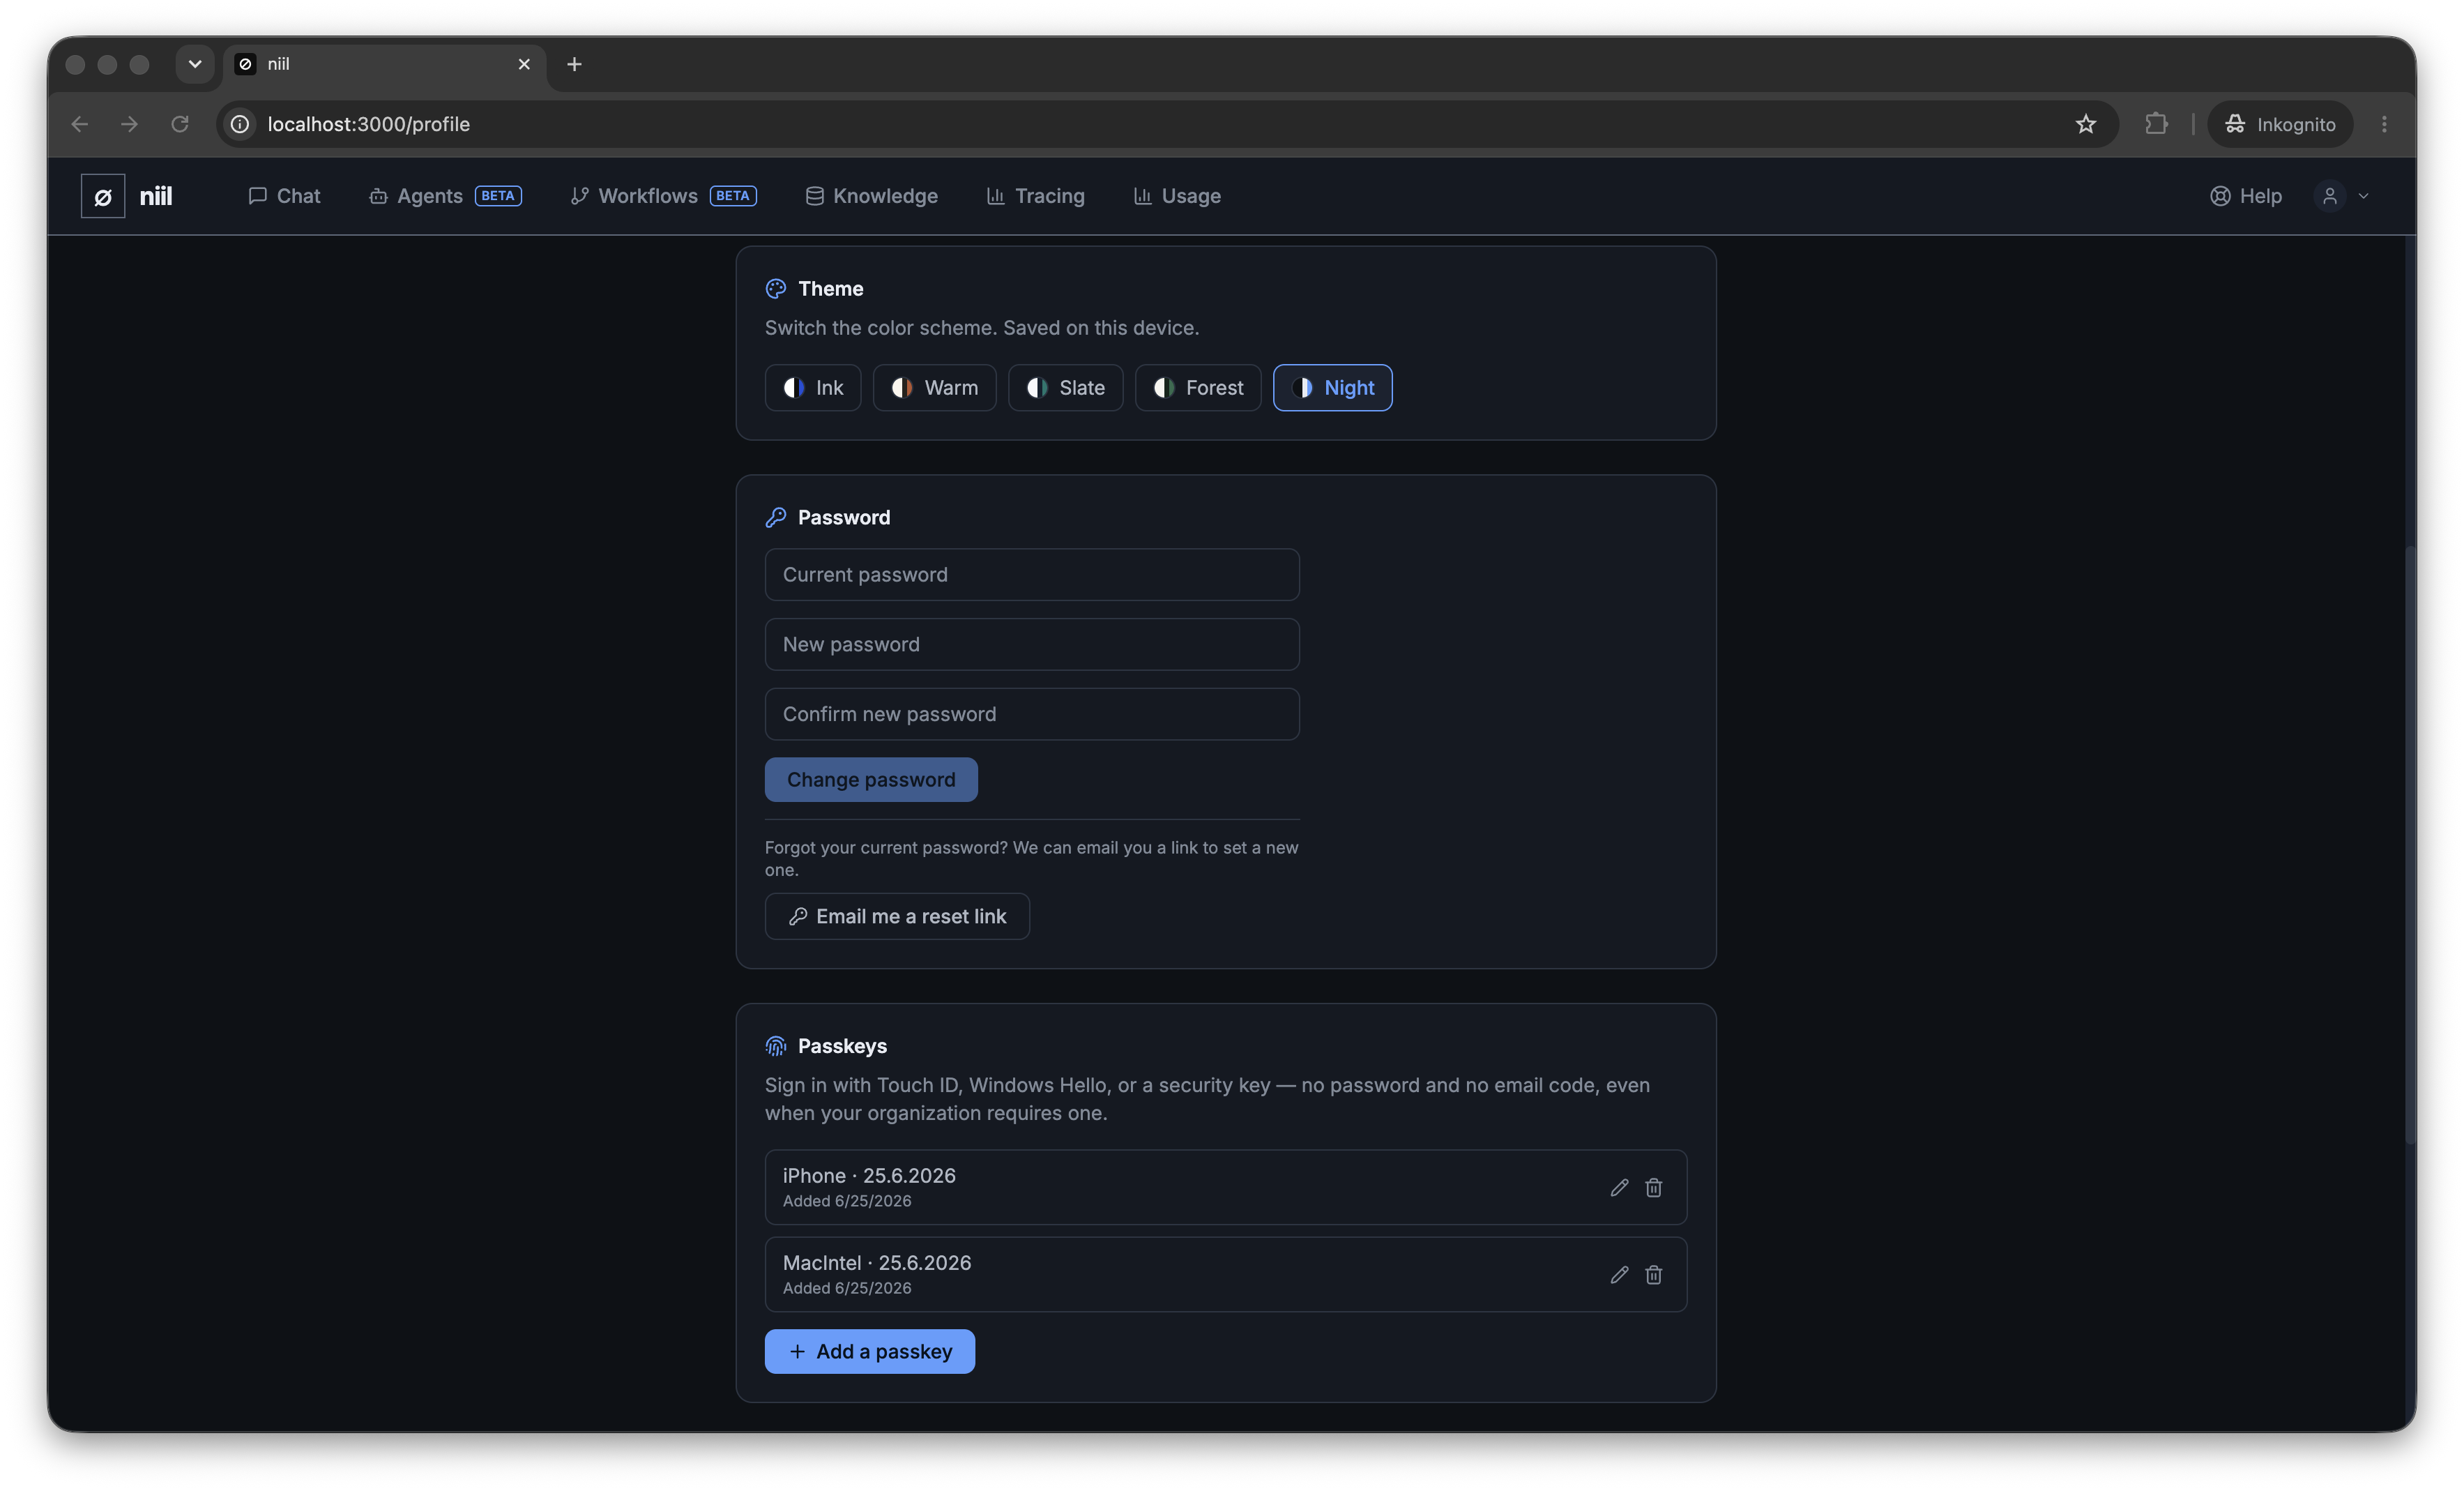2464x1491 pixels.
Task: Focus the Confirm new password field
Action: 1032,714
